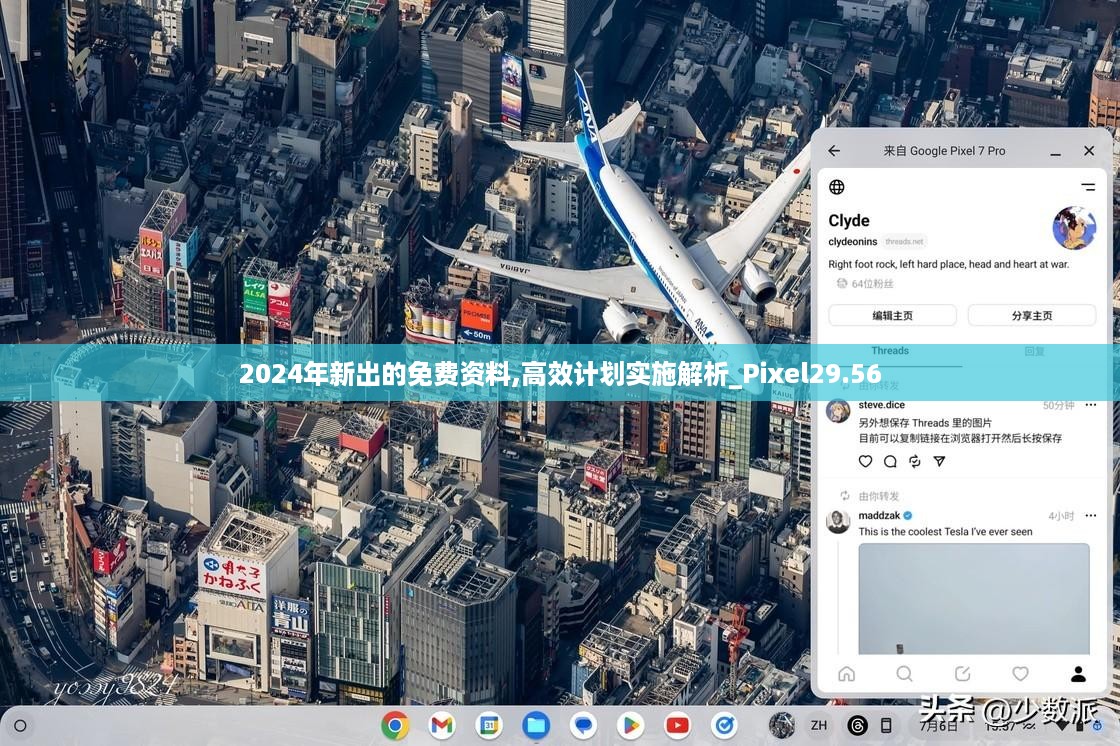Share steve.dice's post with send icon
Screen dimensions: 1120x746
point(939,461)
